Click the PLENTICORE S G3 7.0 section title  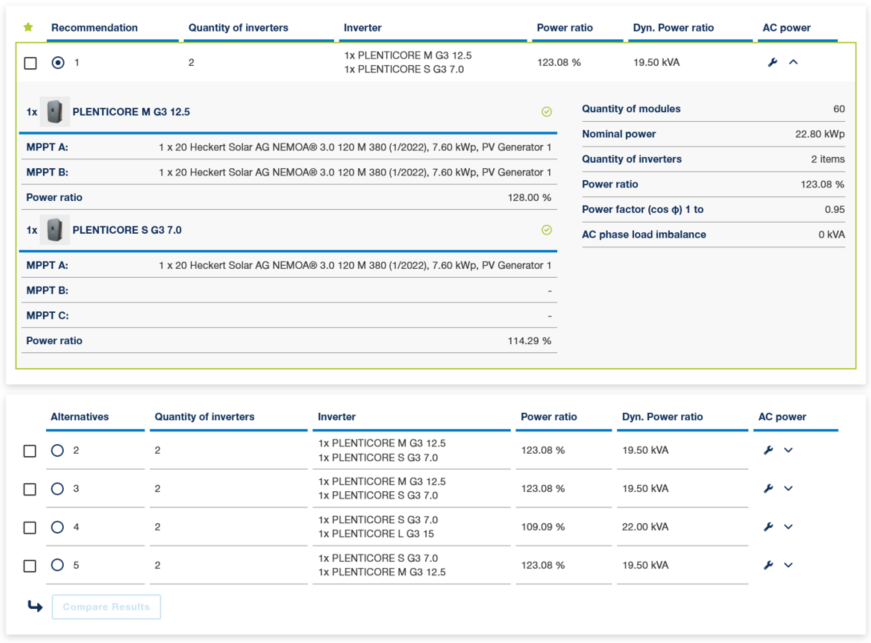point(127,230)
